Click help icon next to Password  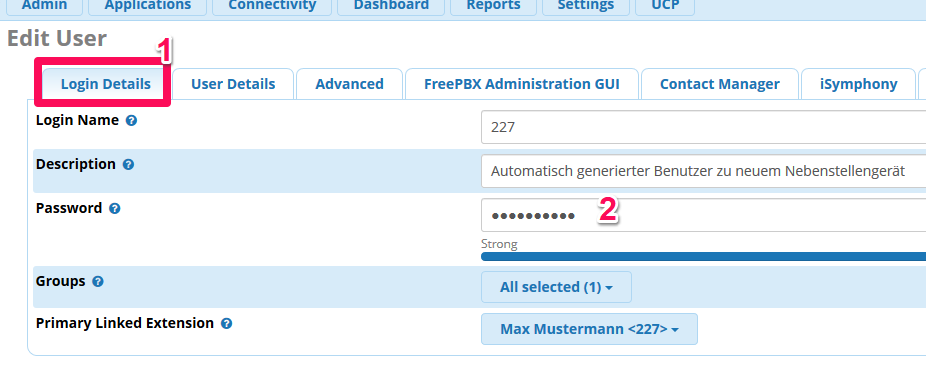pyautogui.click(x=115, y=208)
